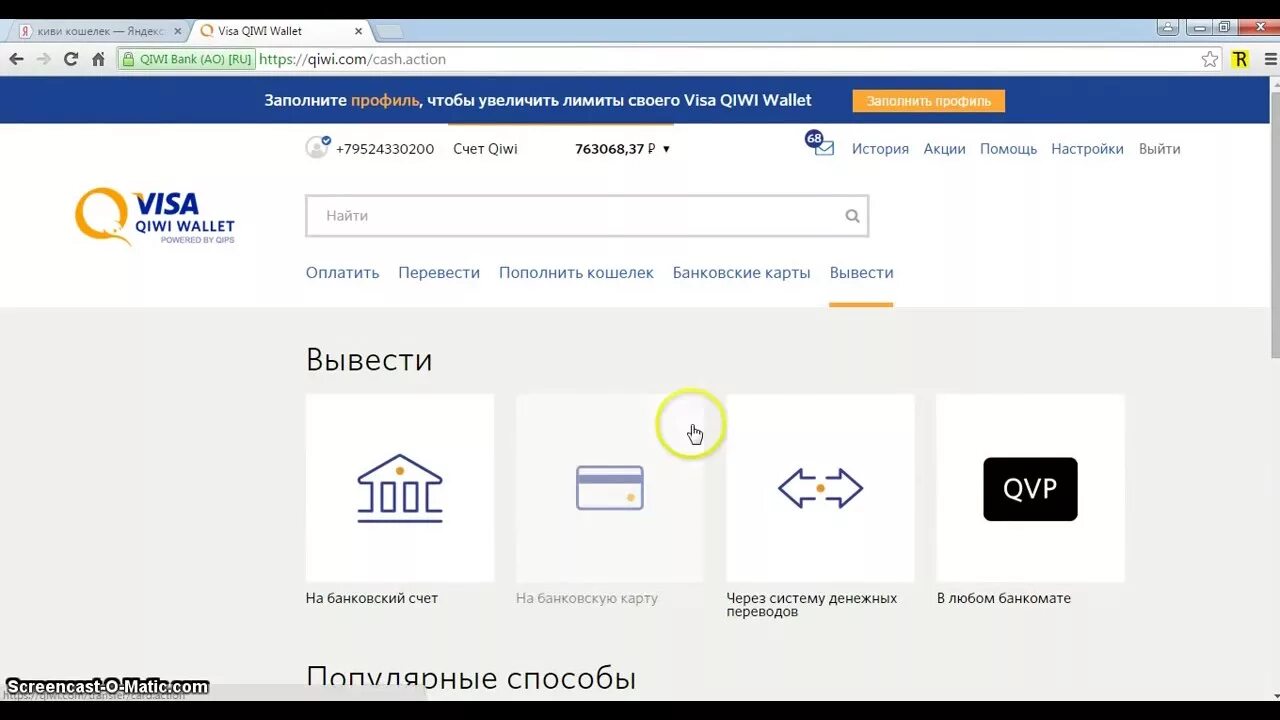
Task: Open the yellow R browser extension
Action: [x=1240, y=59]
